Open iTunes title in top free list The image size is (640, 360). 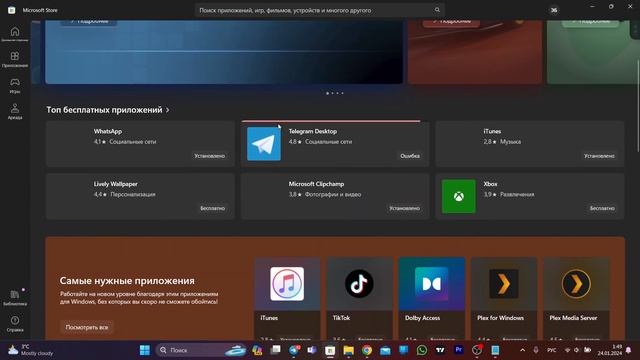492,131
